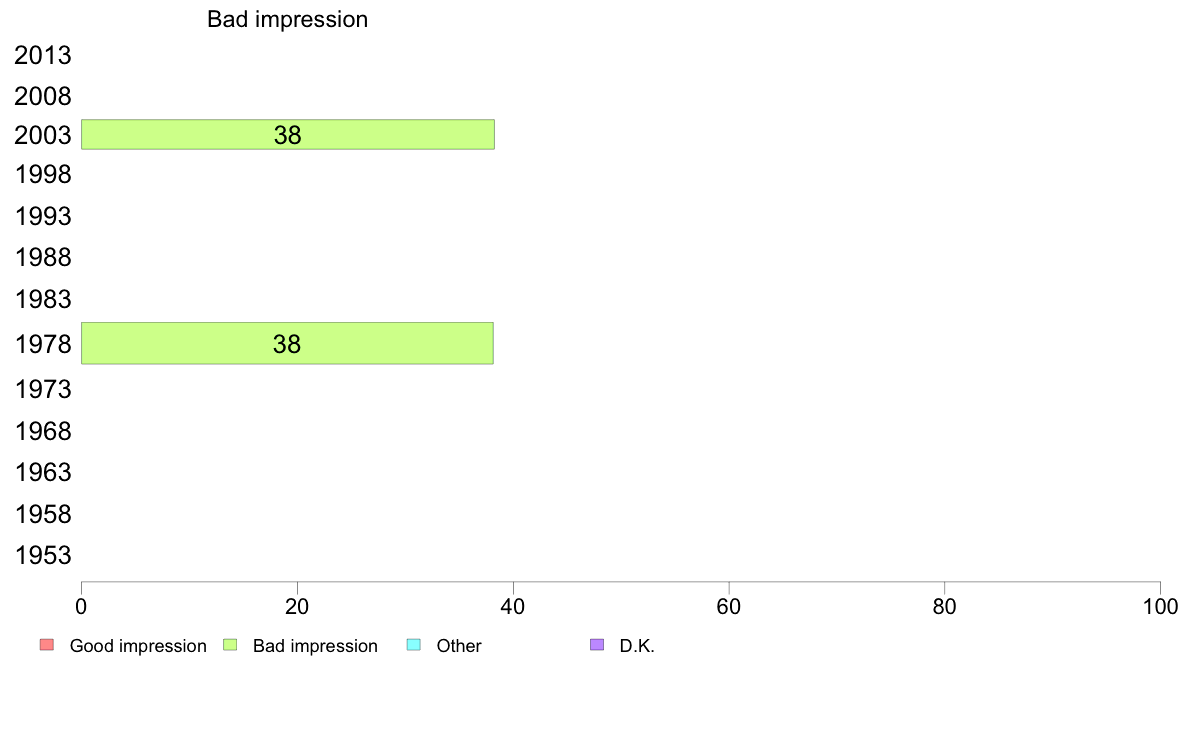Click the 2008 year label
The image size is (1188, 736).
click(43, 96)
